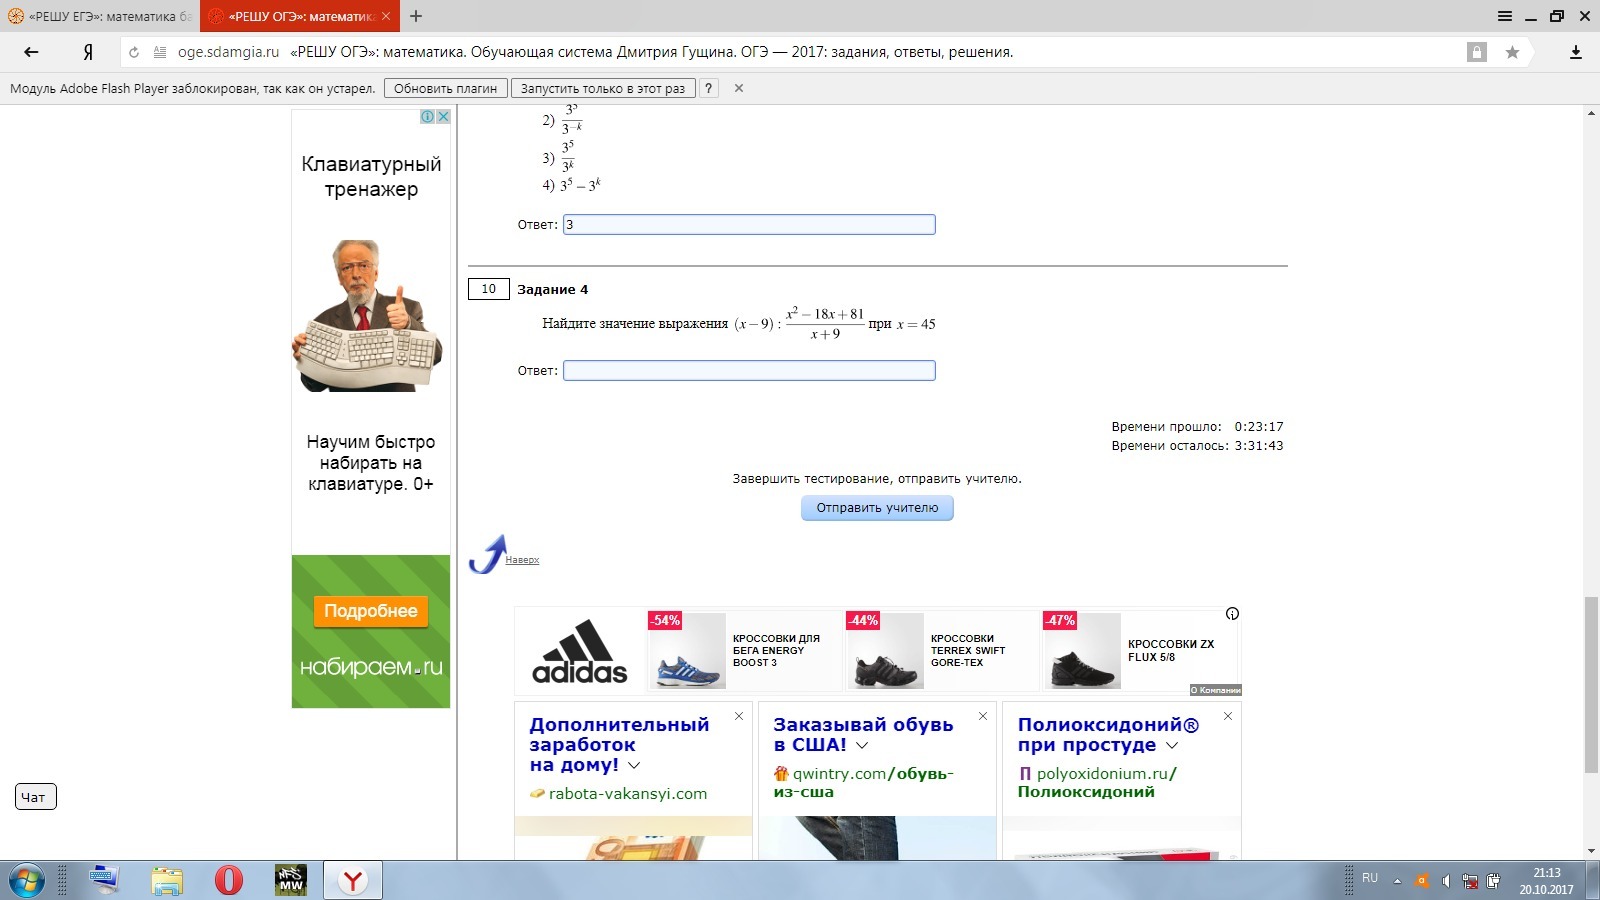Click the browser back arrow button
Image resolution: width=1600 pixels, height=900 pixels.
tap(31, 52)
